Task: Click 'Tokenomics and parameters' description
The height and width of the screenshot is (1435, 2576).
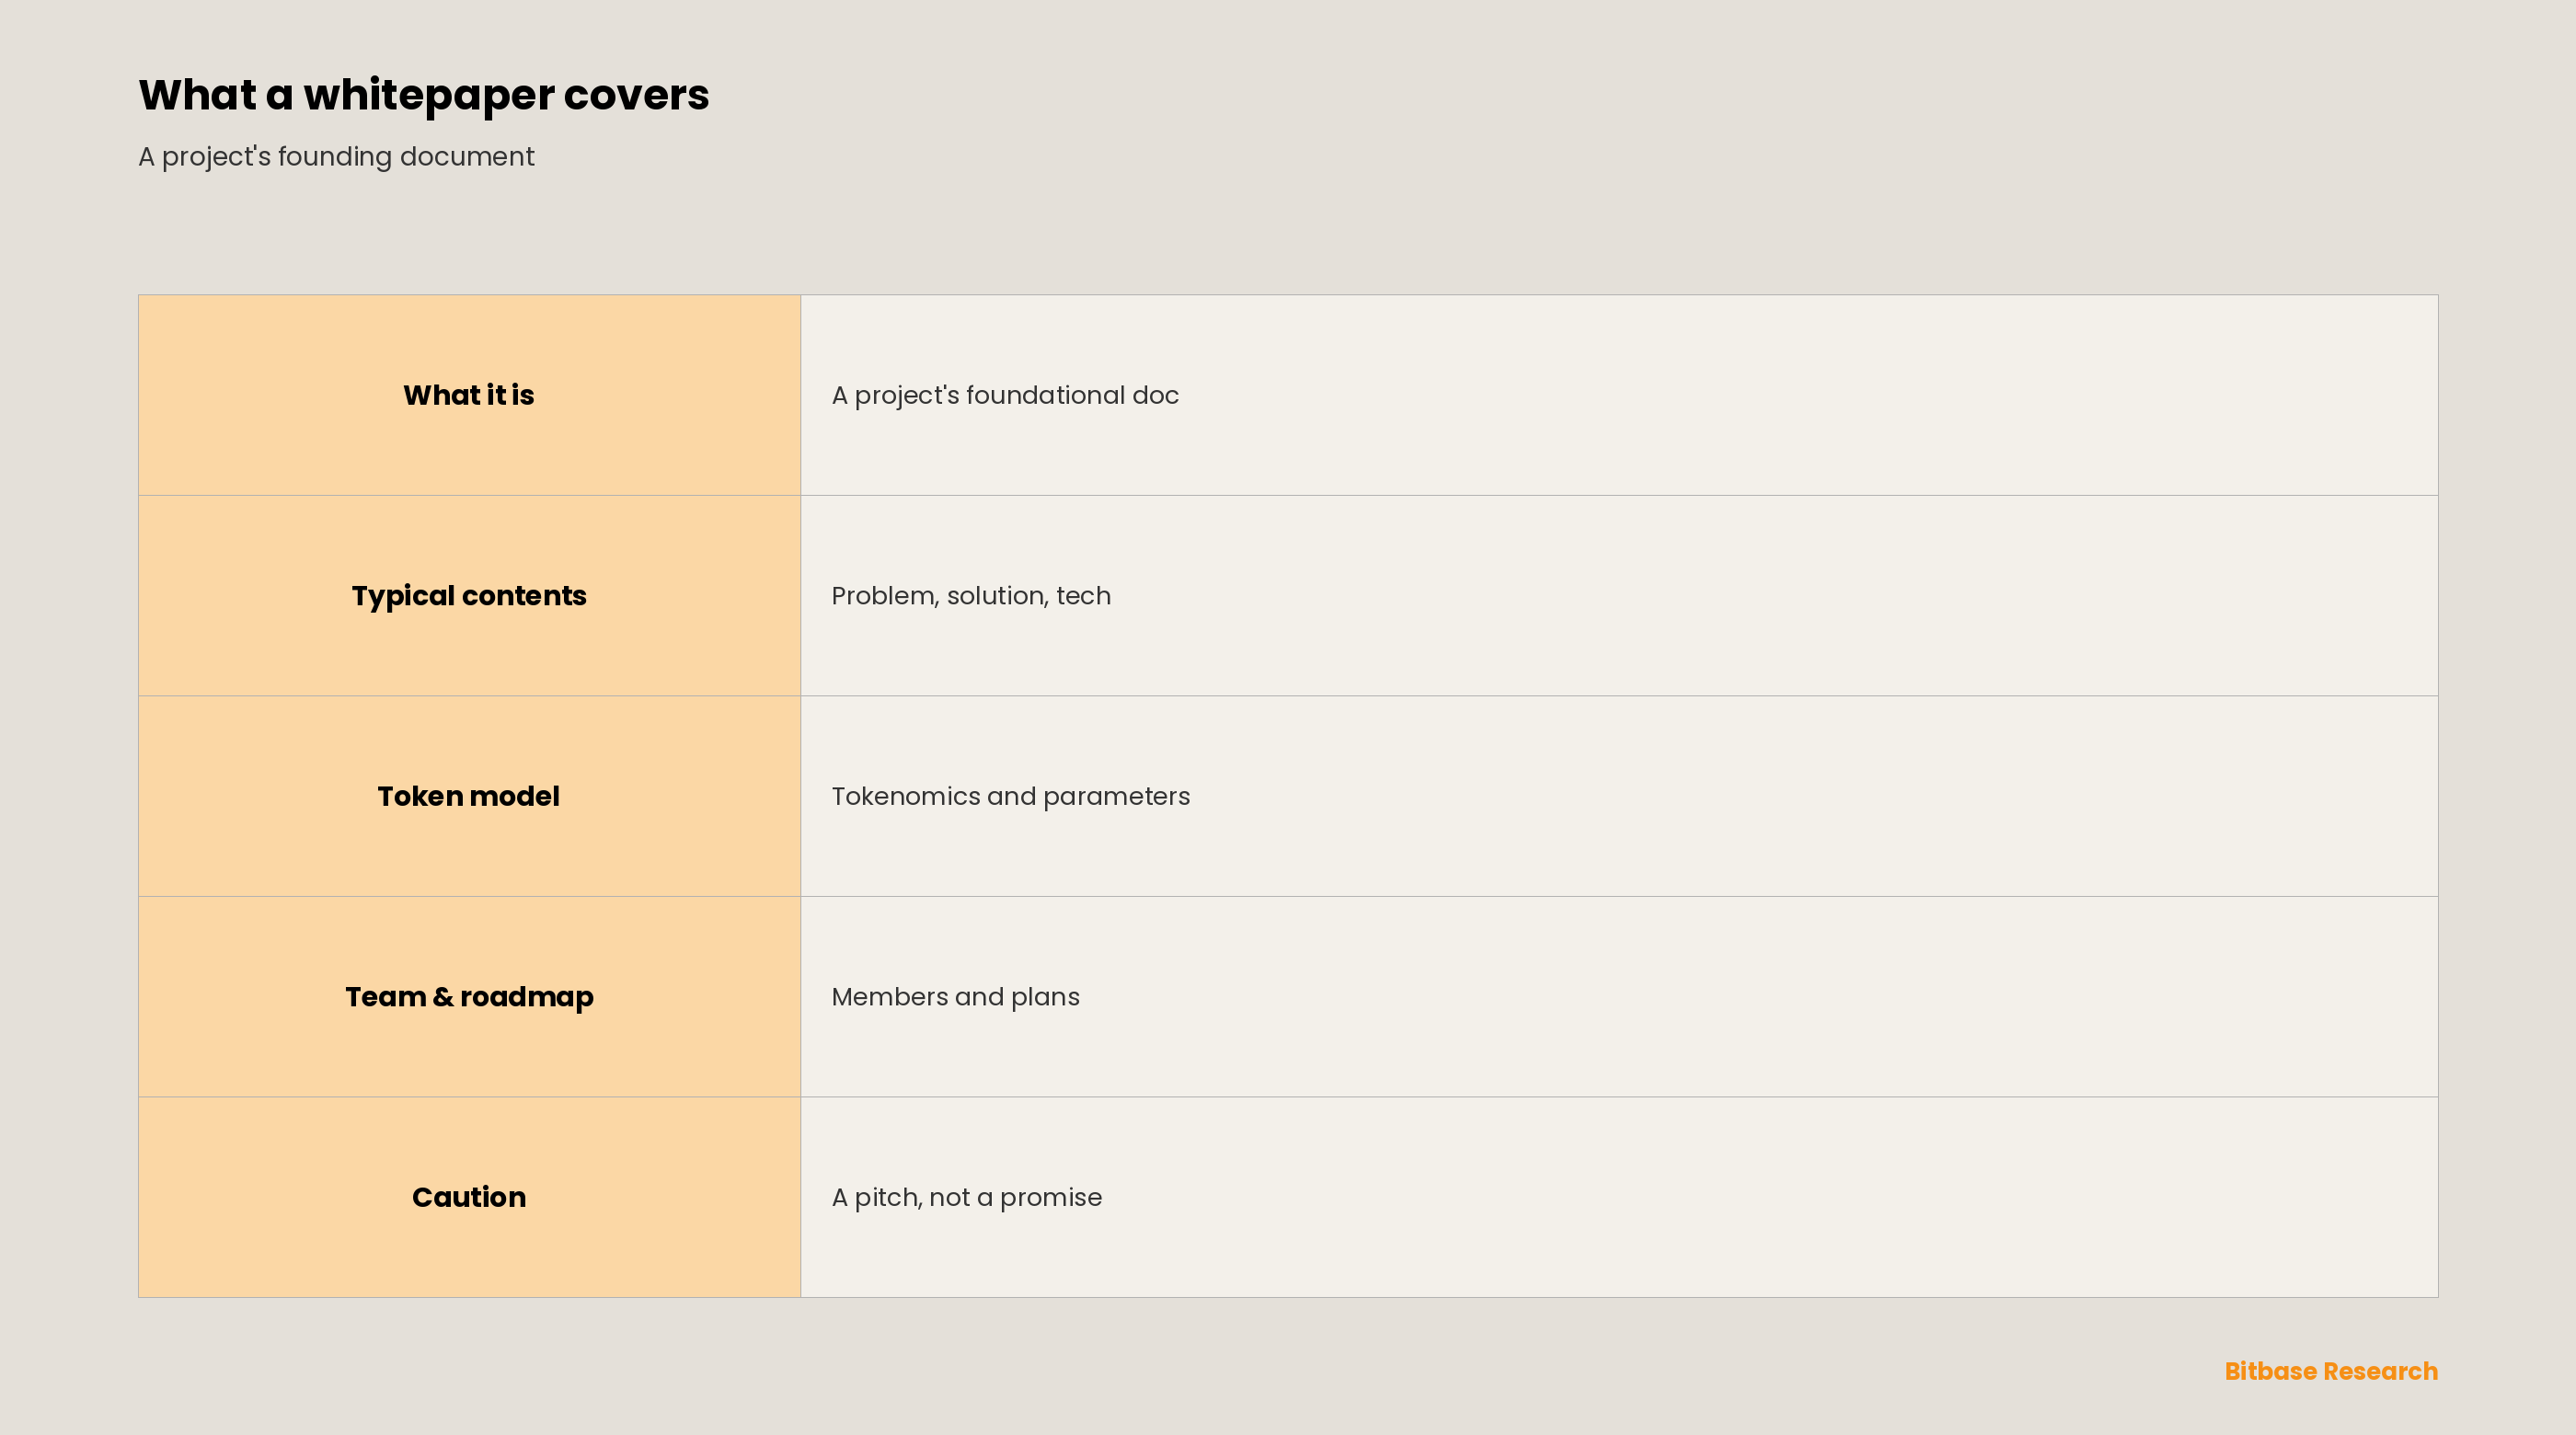Action: click(1010, 797)
